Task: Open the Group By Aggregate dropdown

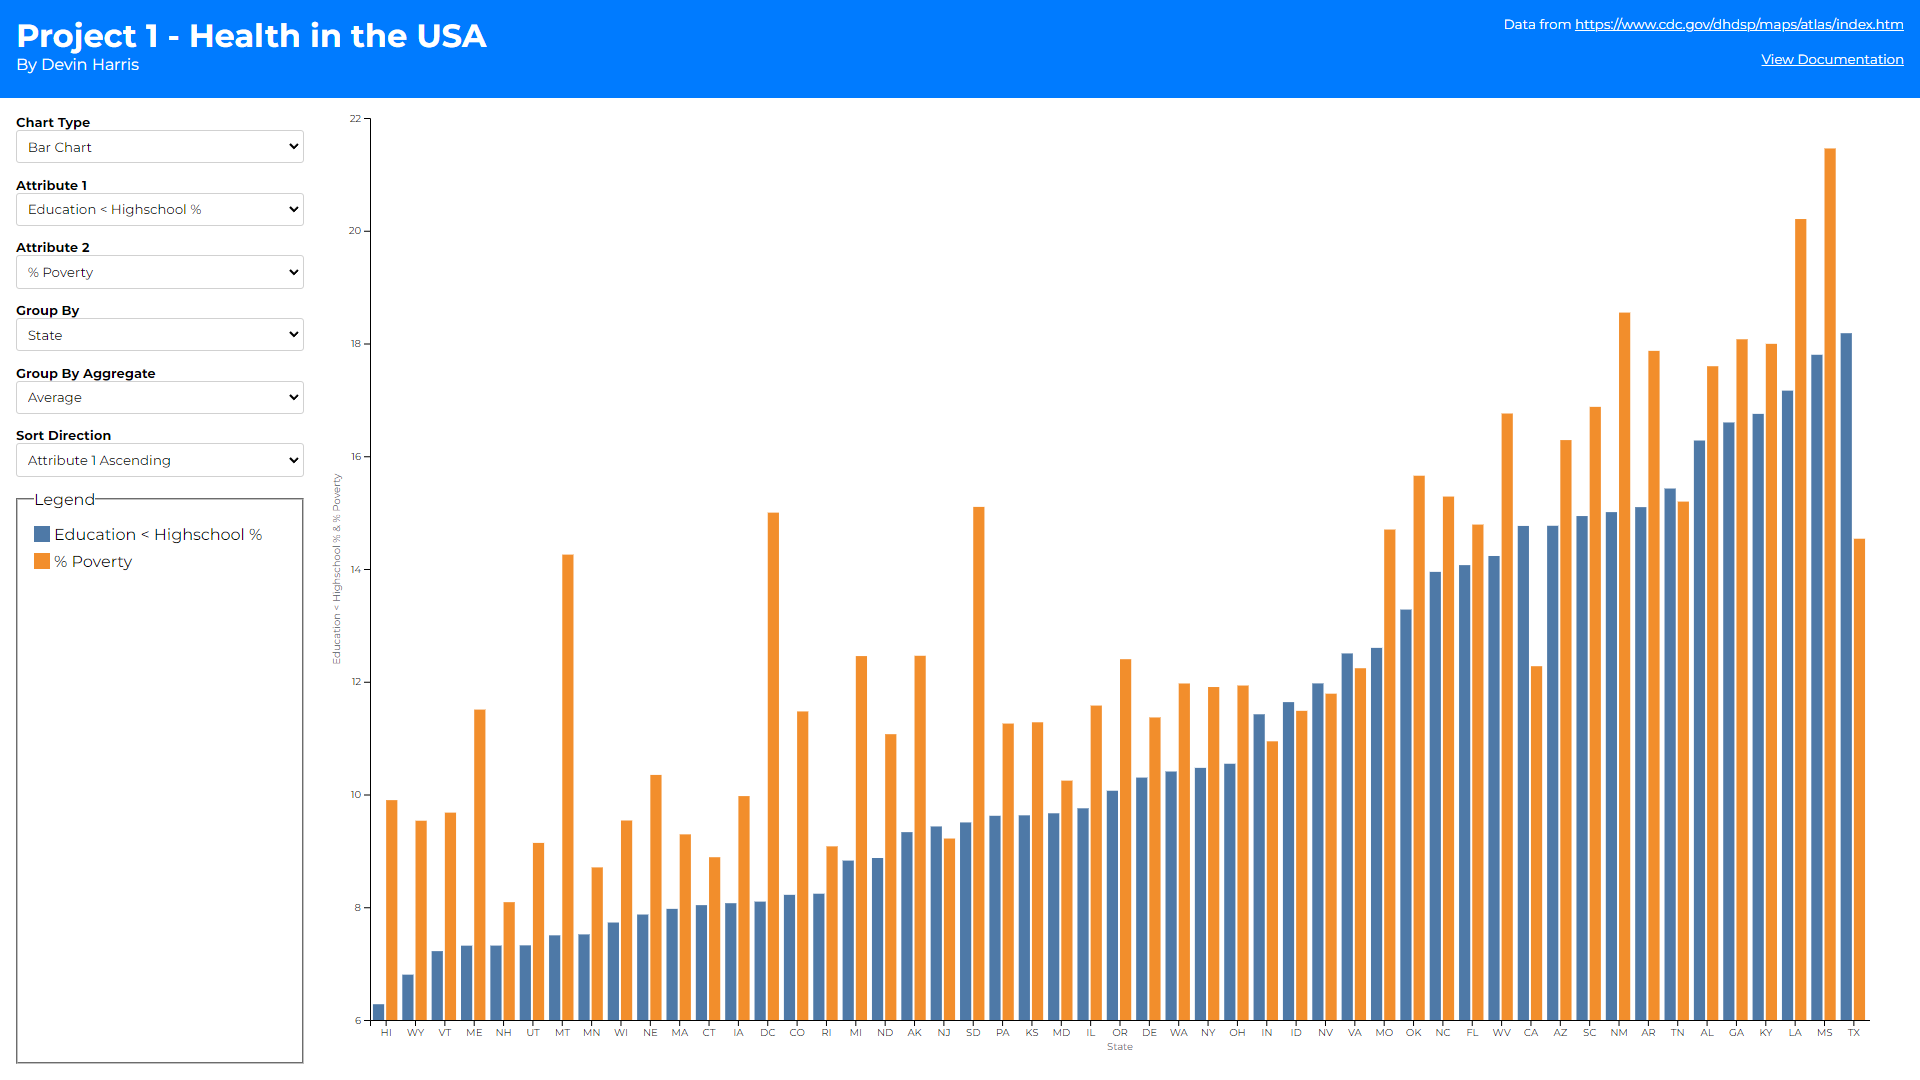Action: pos(160,398)
